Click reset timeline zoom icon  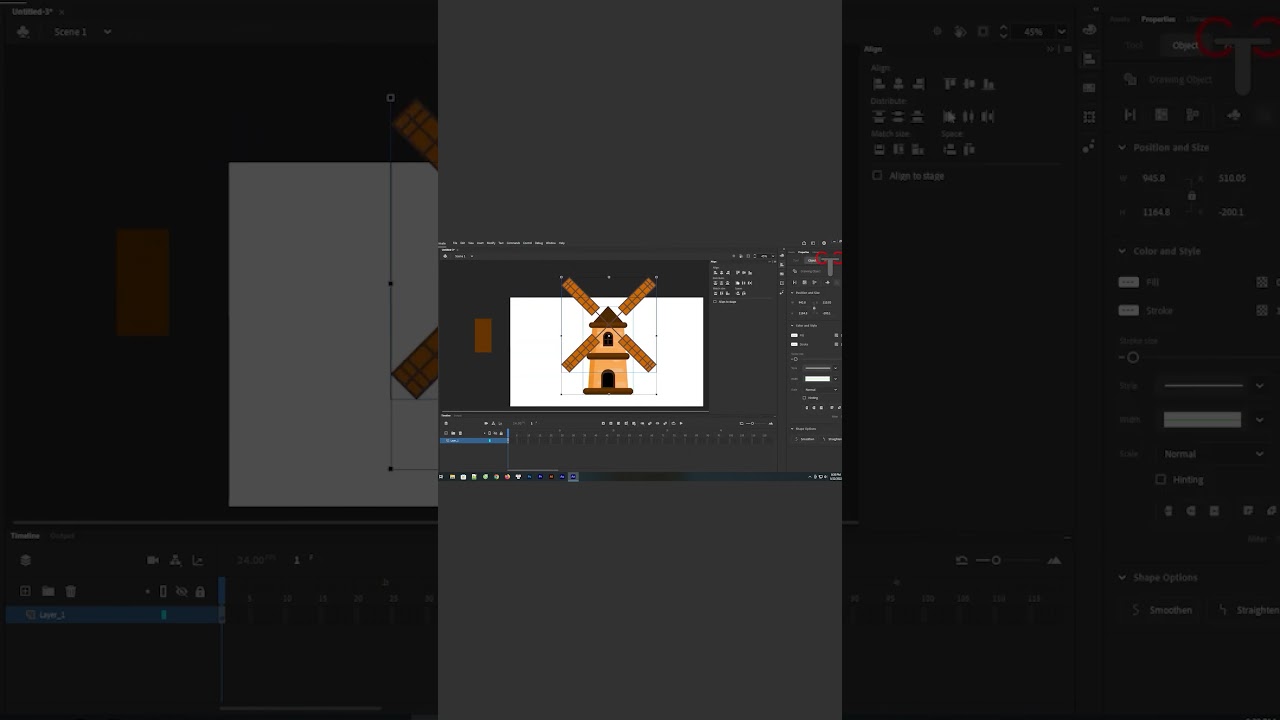[x=962, y=560]
